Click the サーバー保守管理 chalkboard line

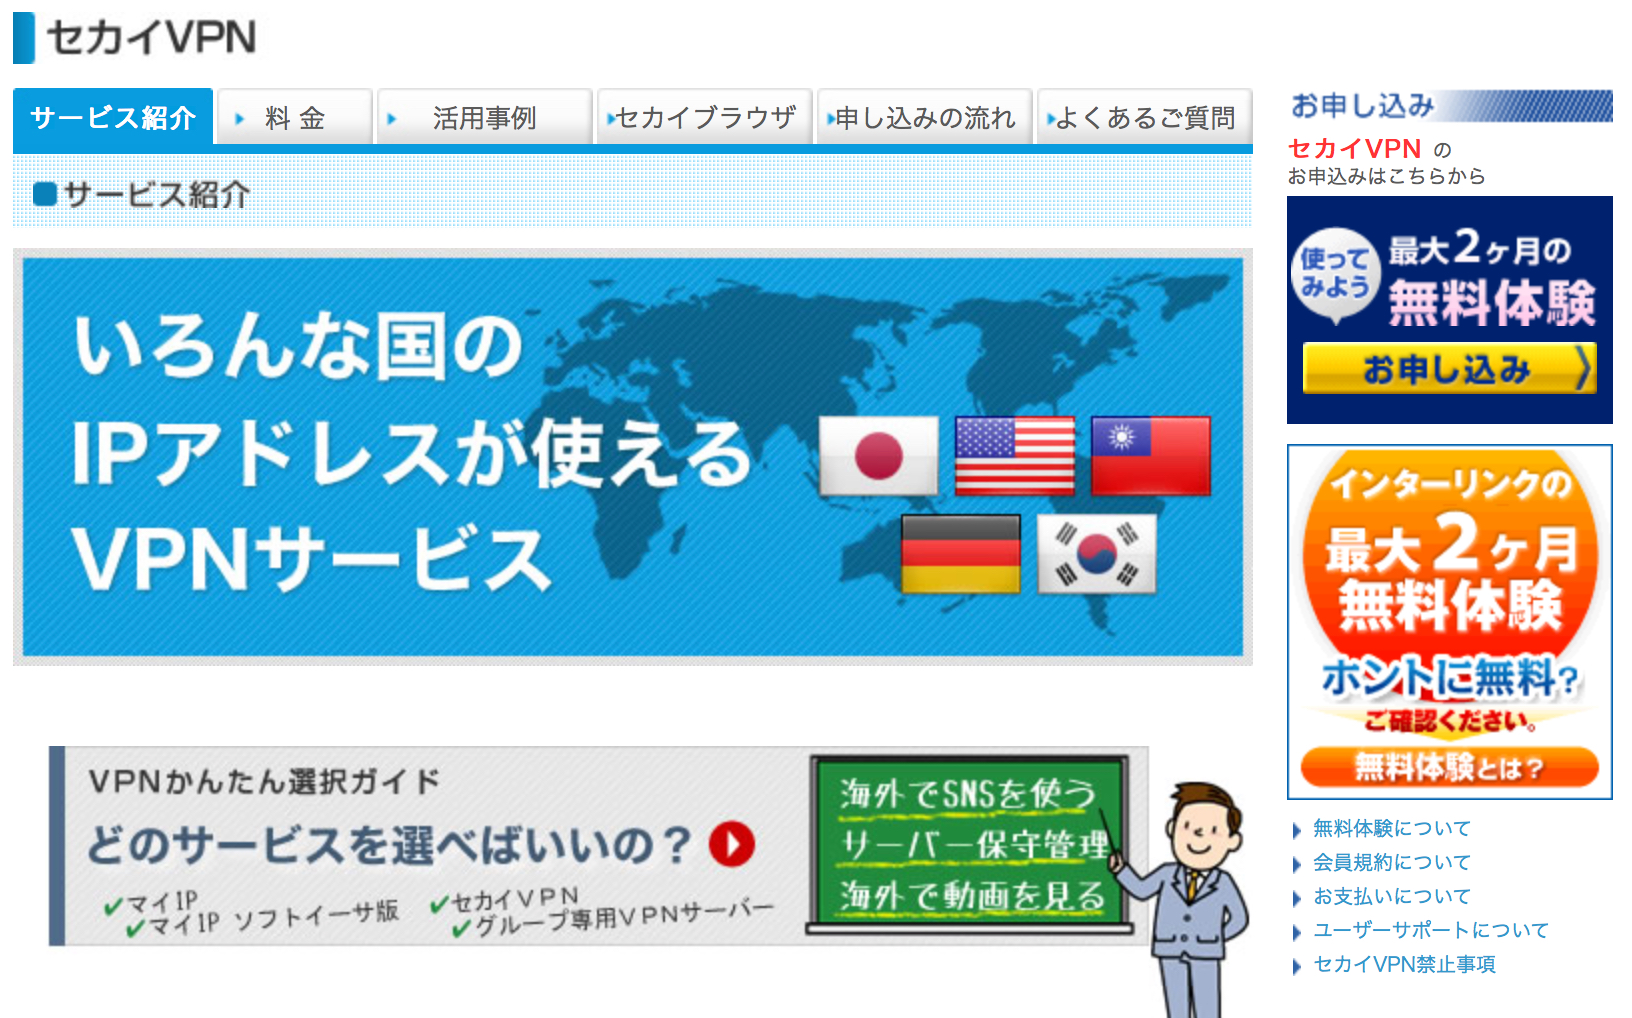(975, 845)
